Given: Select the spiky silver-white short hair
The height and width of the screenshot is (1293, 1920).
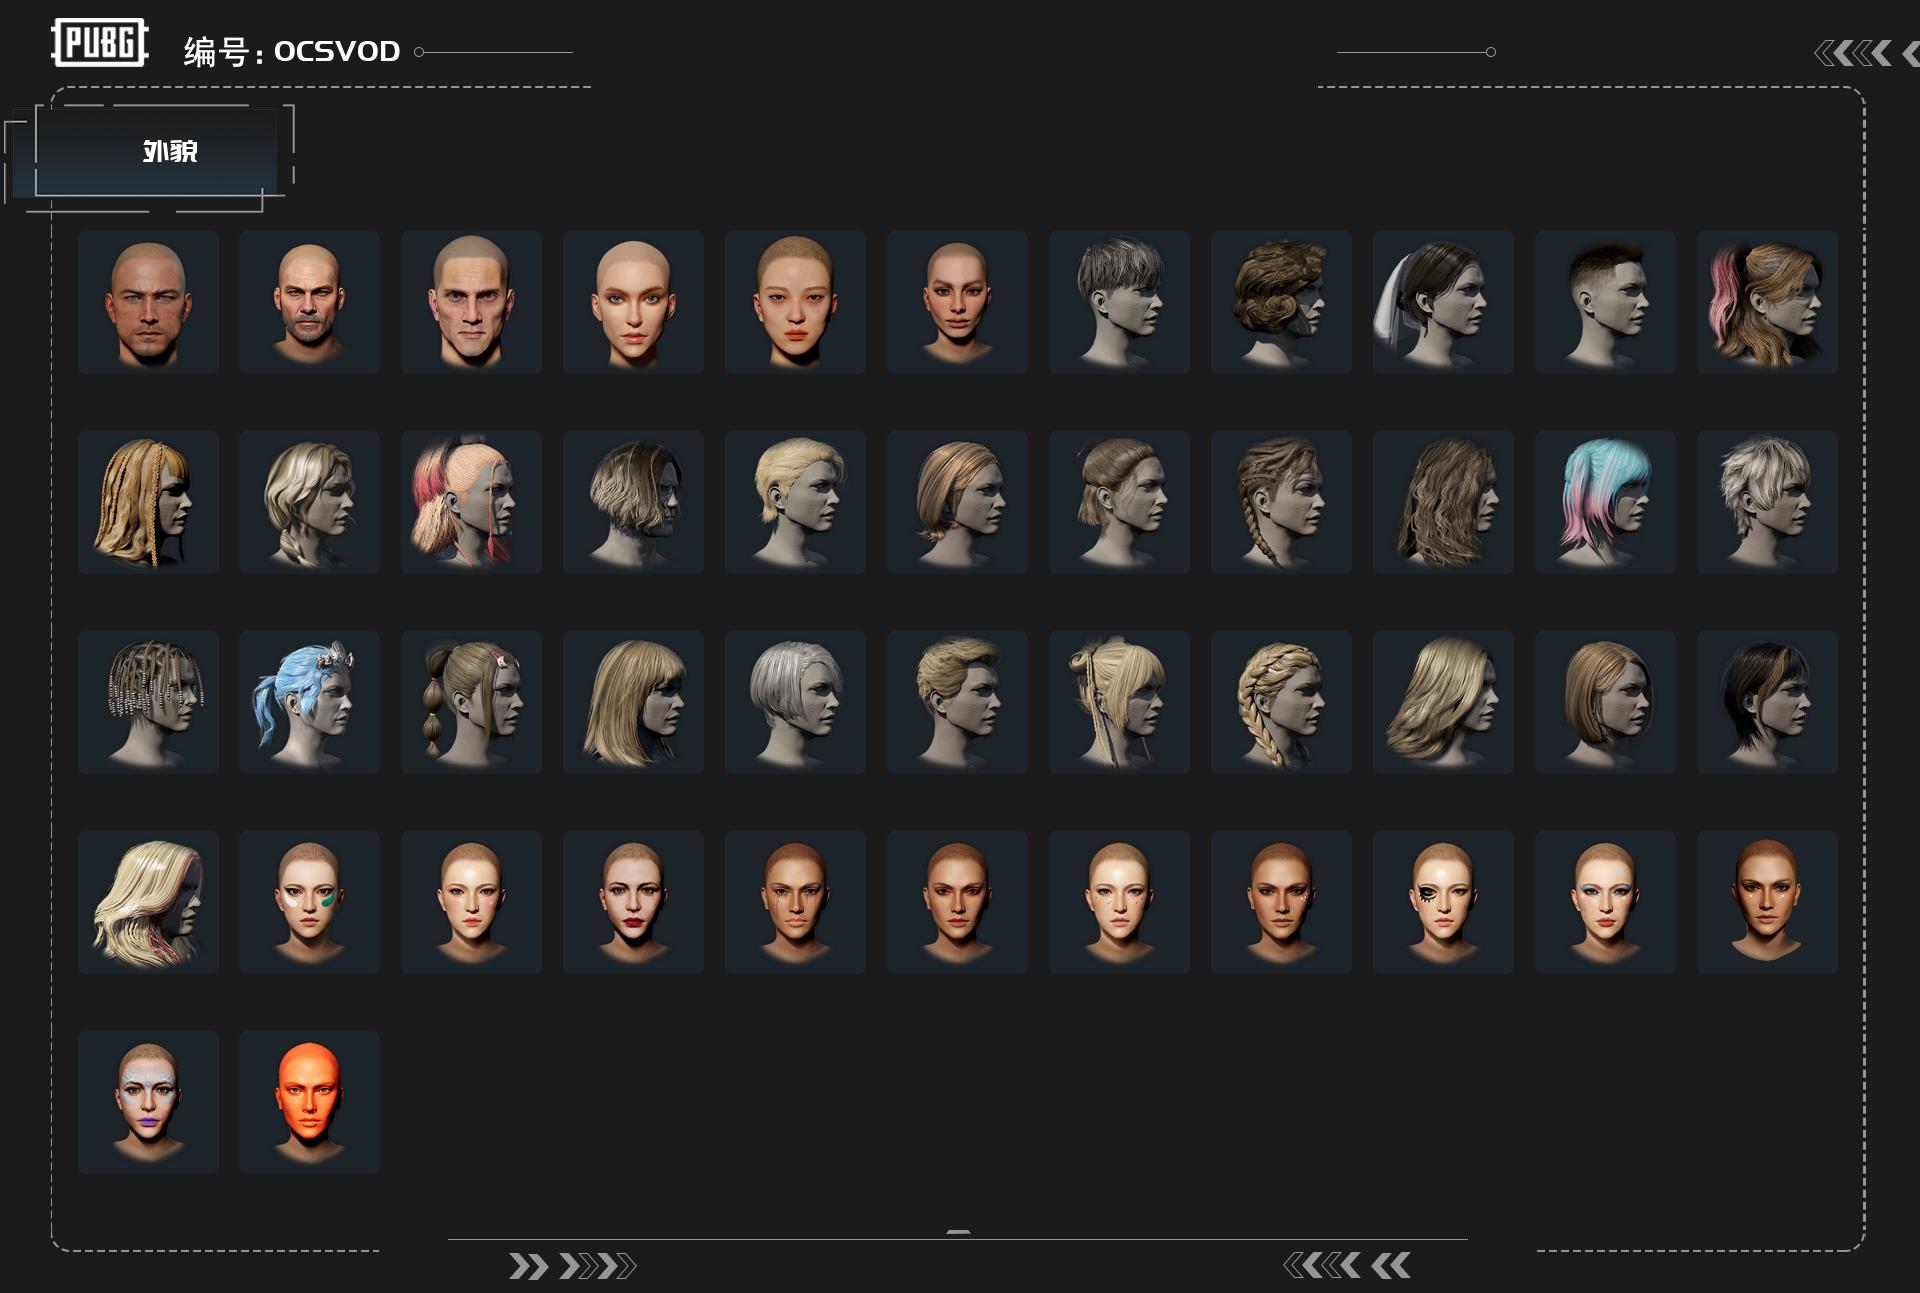Looking at the screenshot, I should 1767,502.
